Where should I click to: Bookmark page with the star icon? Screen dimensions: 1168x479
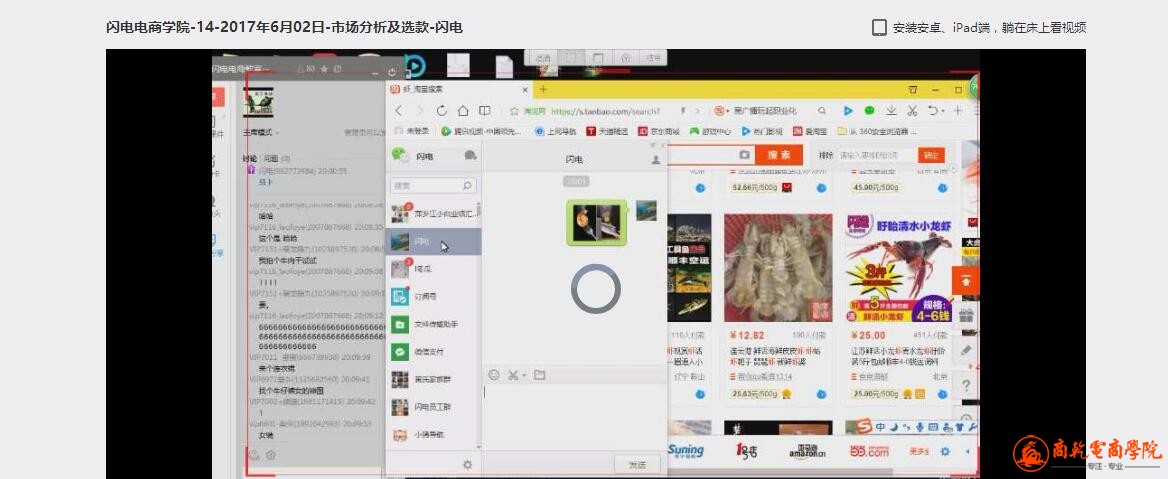(514, 110)
